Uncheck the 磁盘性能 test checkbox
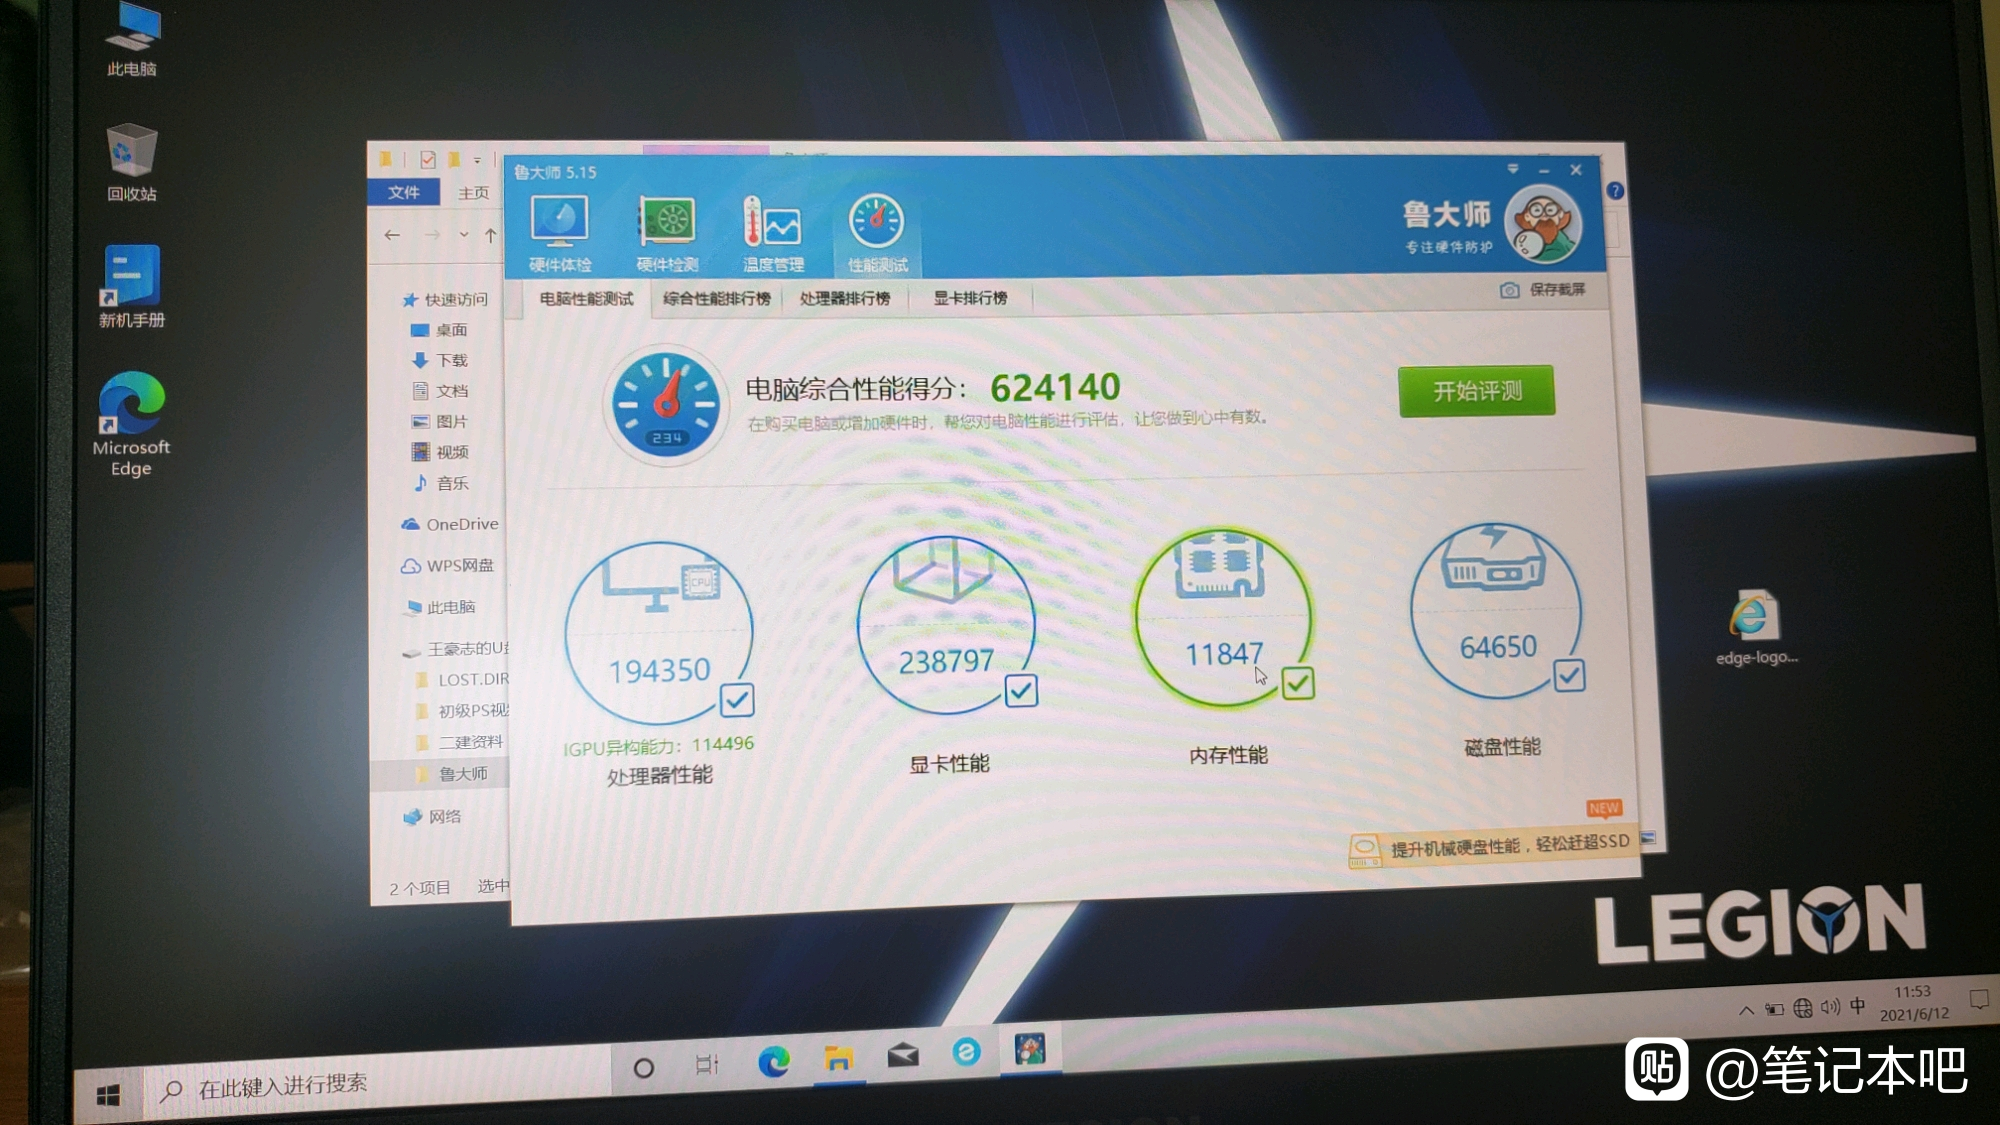The image size is (2000, 1125). (1569, 676)
